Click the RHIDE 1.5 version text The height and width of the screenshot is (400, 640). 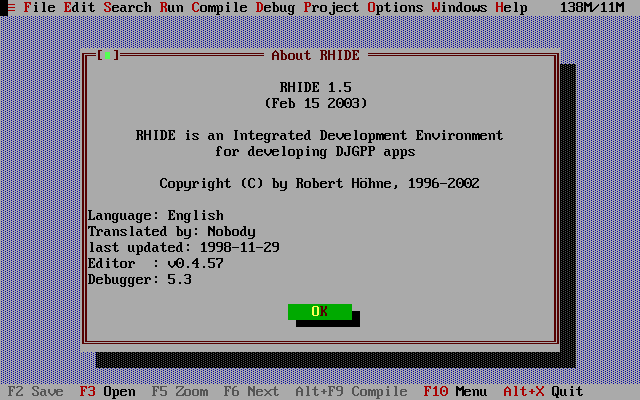pyautogui.click(x=316, y=87)
